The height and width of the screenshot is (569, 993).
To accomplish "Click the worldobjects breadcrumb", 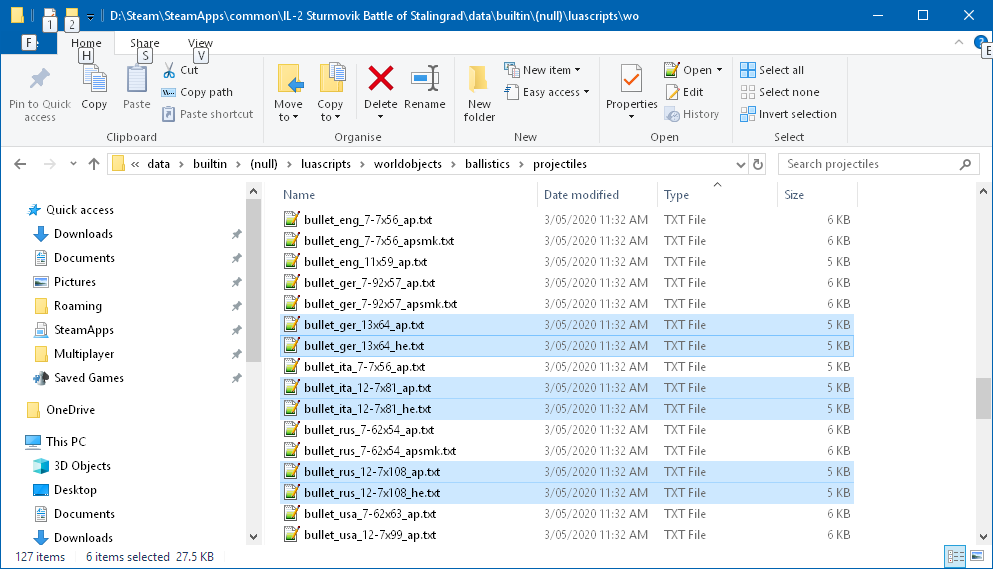I will tap(408, 164).
